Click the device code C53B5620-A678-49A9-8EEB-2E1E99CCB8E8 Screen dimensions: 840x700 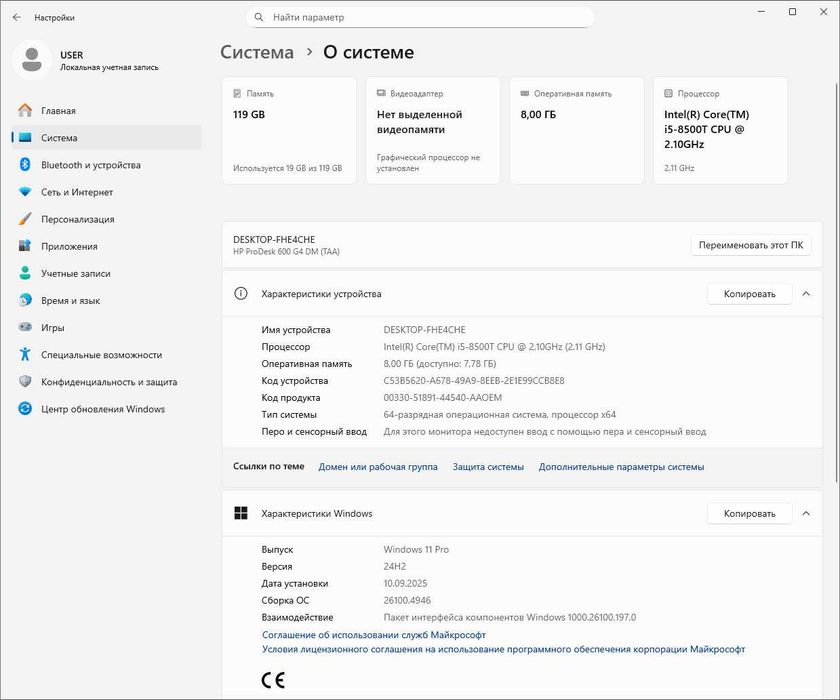point(474,380)
